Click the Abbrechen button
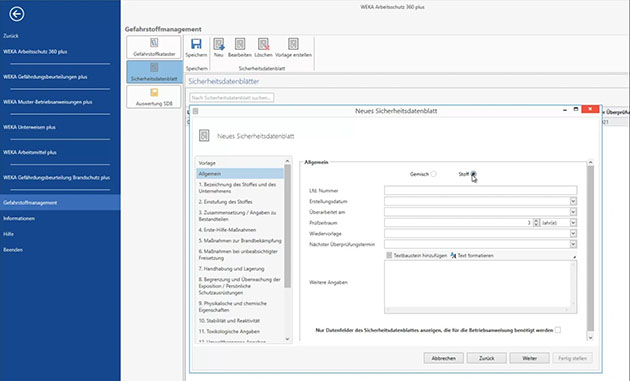630x381 pixels. (444, 358)
